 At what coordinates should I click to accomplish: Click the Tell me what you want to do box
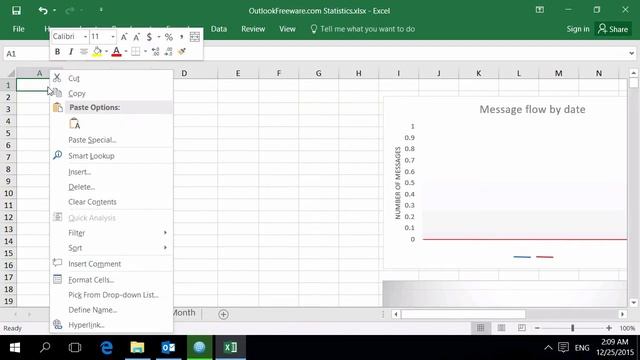[363, 29]
